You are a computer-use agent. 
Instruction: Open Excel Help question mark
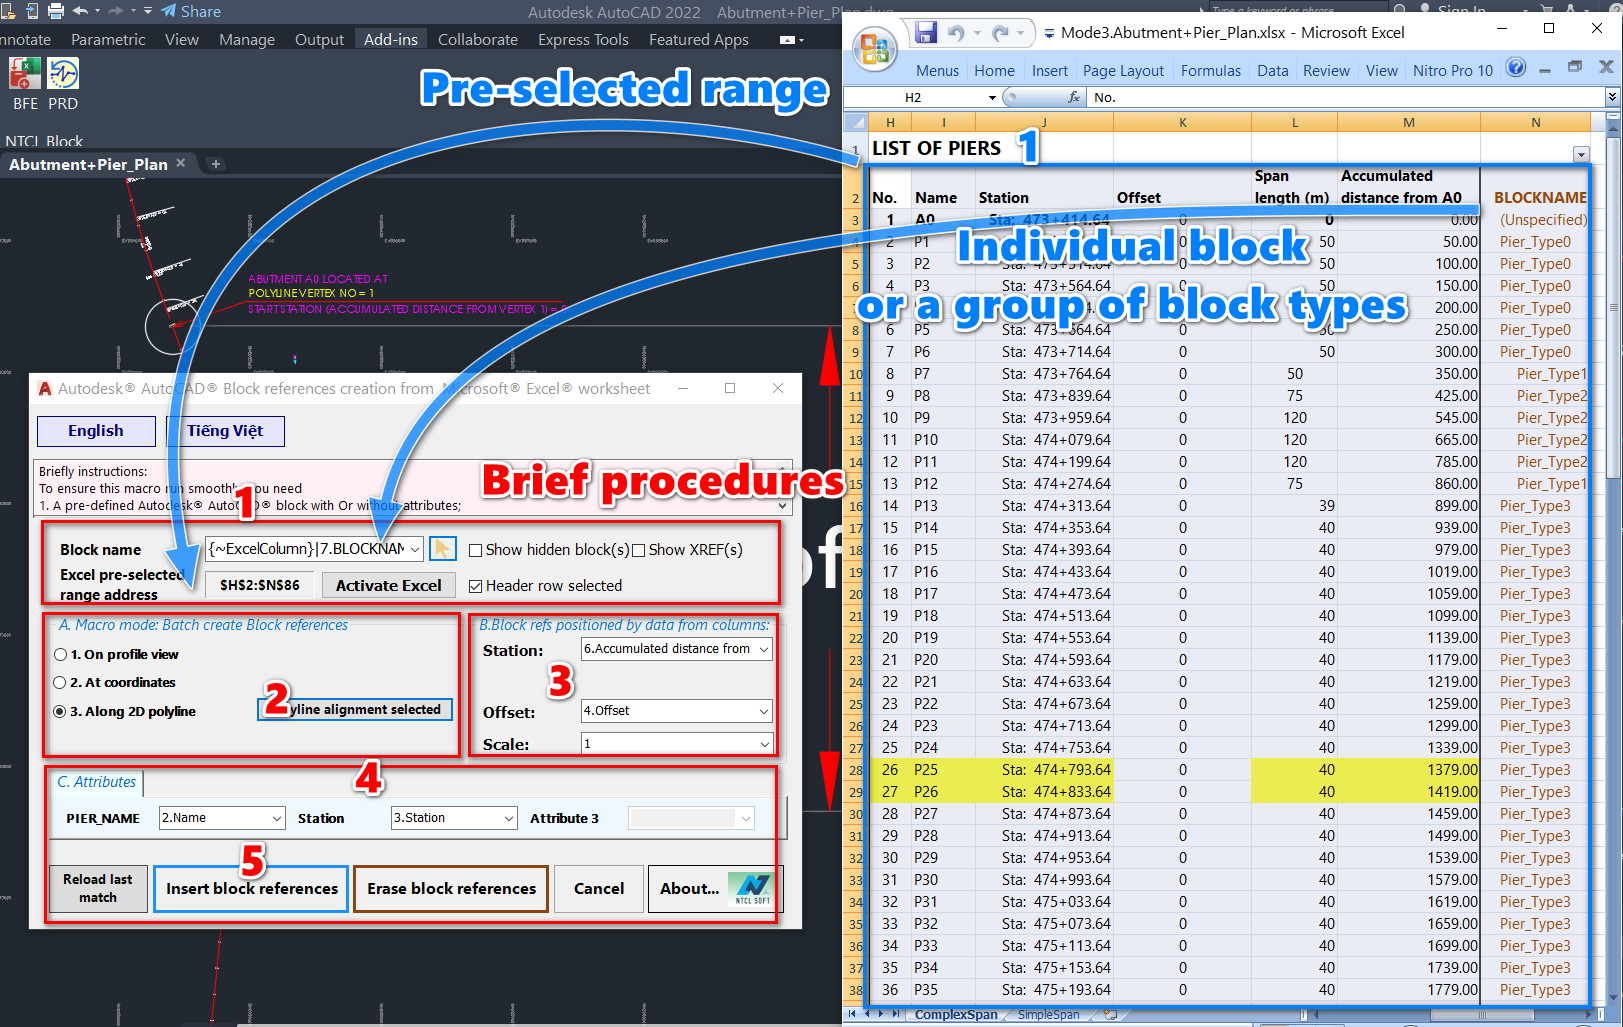coord(1516,68)
